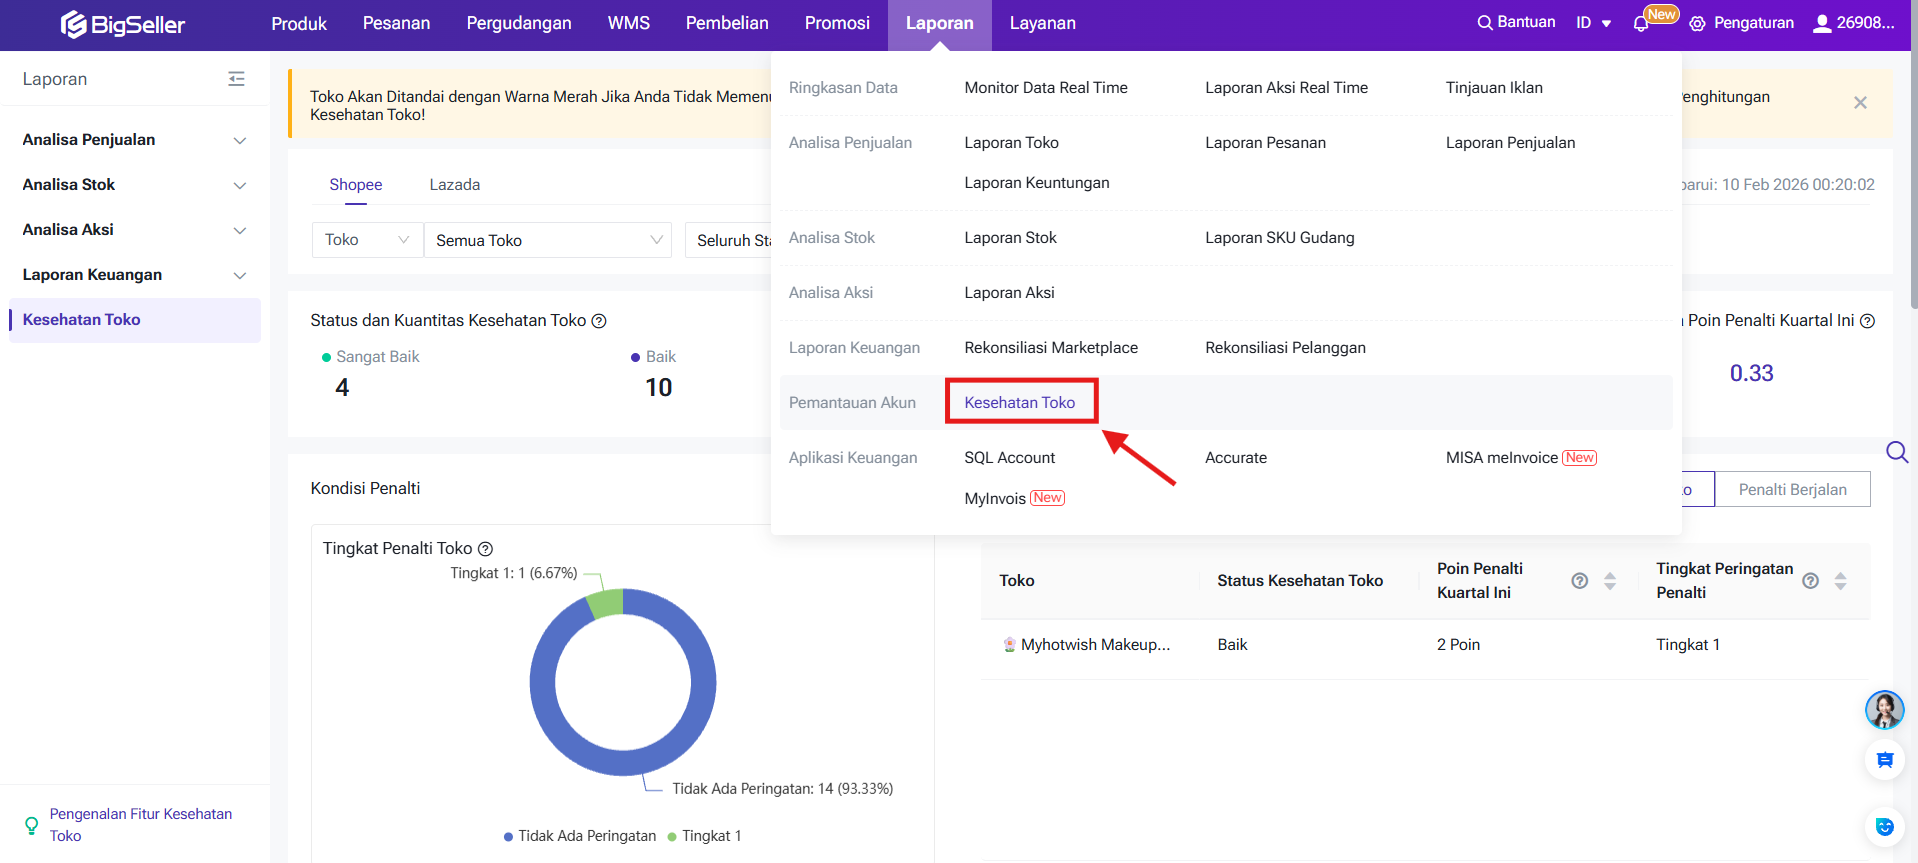Open Pengenalan Fitur Kesehatan Toko link
The width and height of the screenshot is (1918, 863).
point(140,825)
